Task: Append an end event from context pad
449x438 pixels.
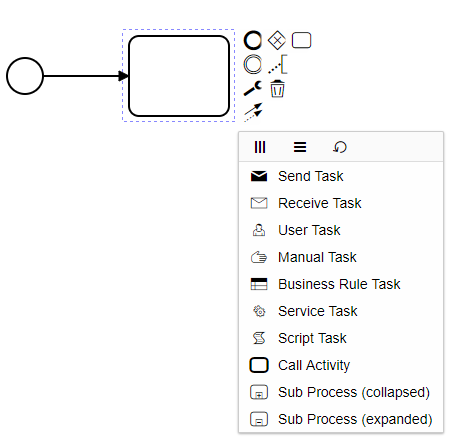Action: pyautogui.click(x=253, y=40)
